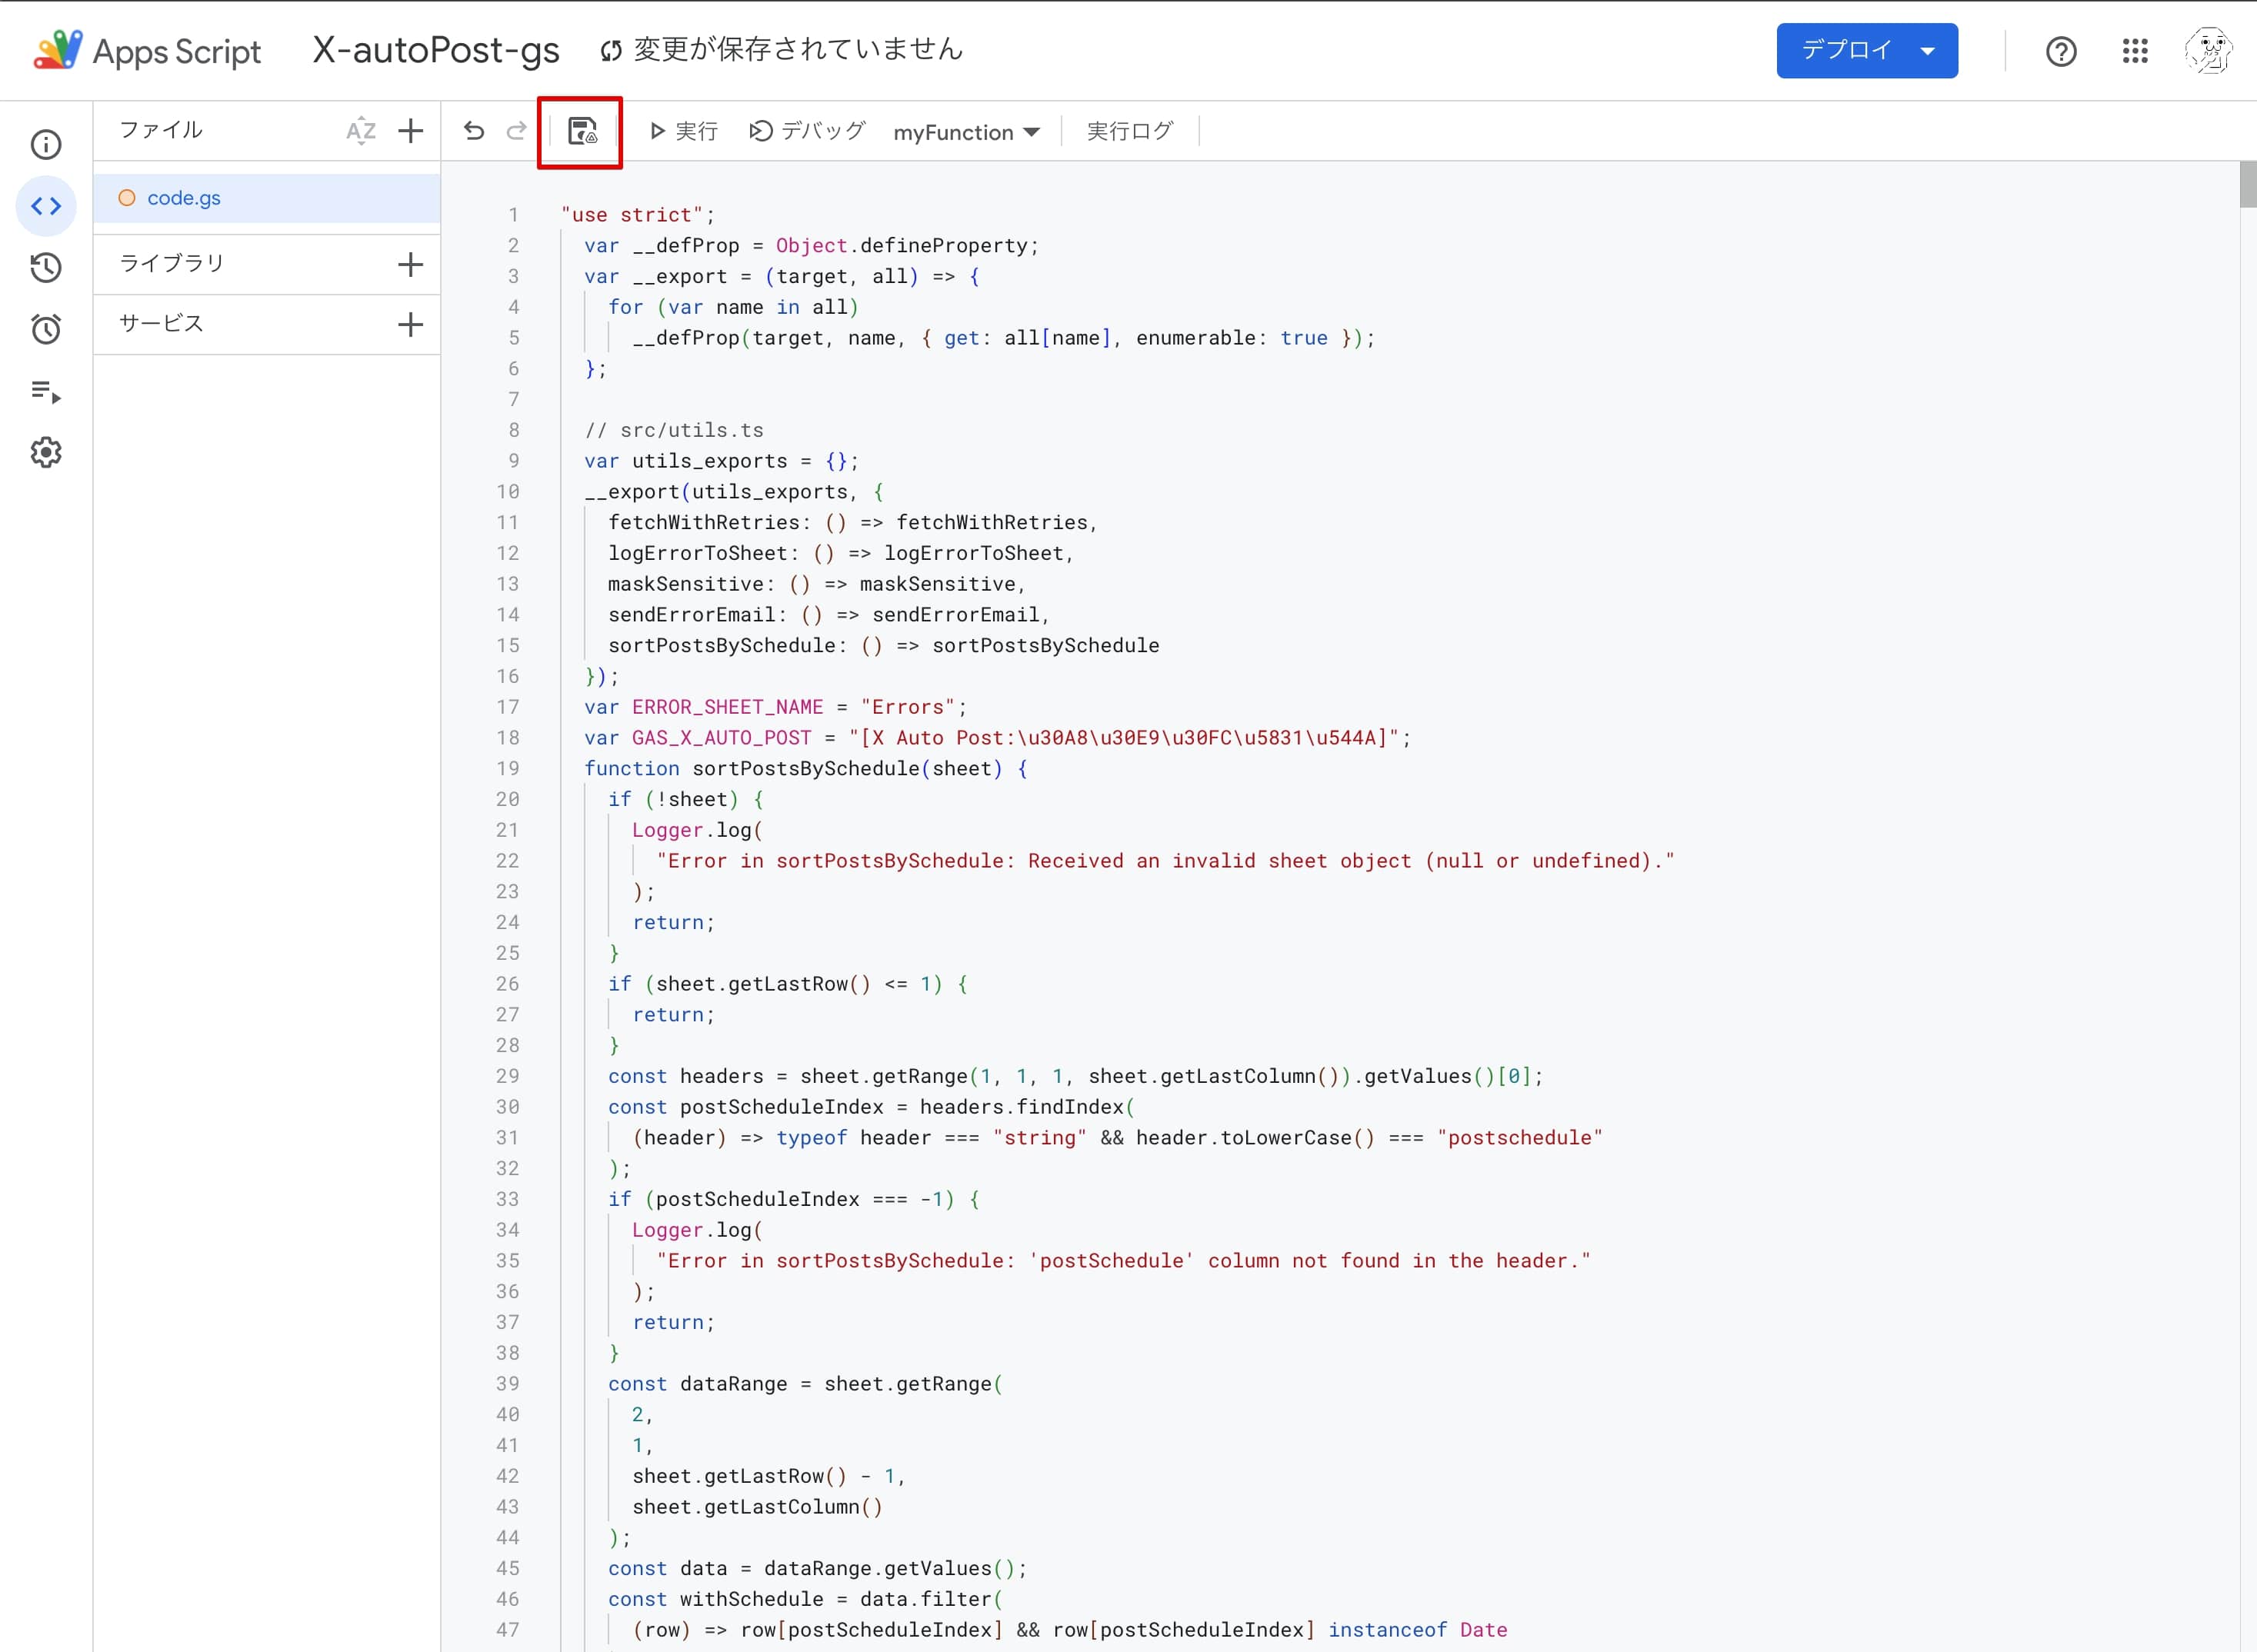Open project history icon in sidebar

[46, 267]
